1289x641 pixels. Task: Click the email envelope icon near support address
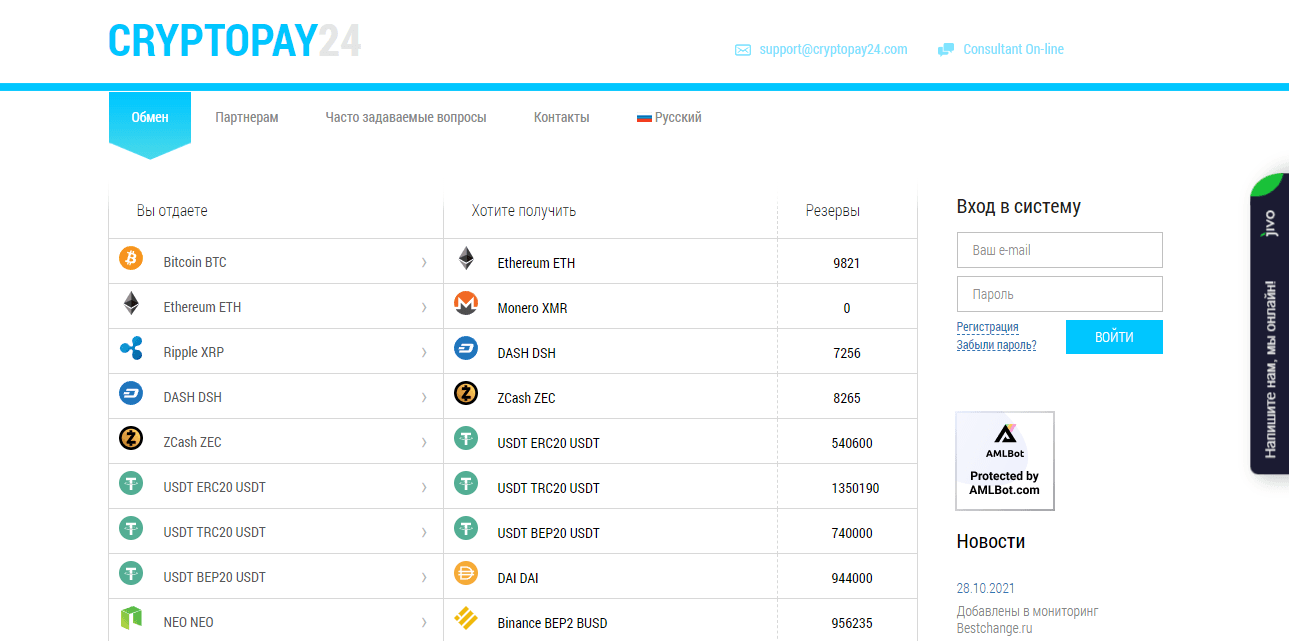tap(740, 48)
